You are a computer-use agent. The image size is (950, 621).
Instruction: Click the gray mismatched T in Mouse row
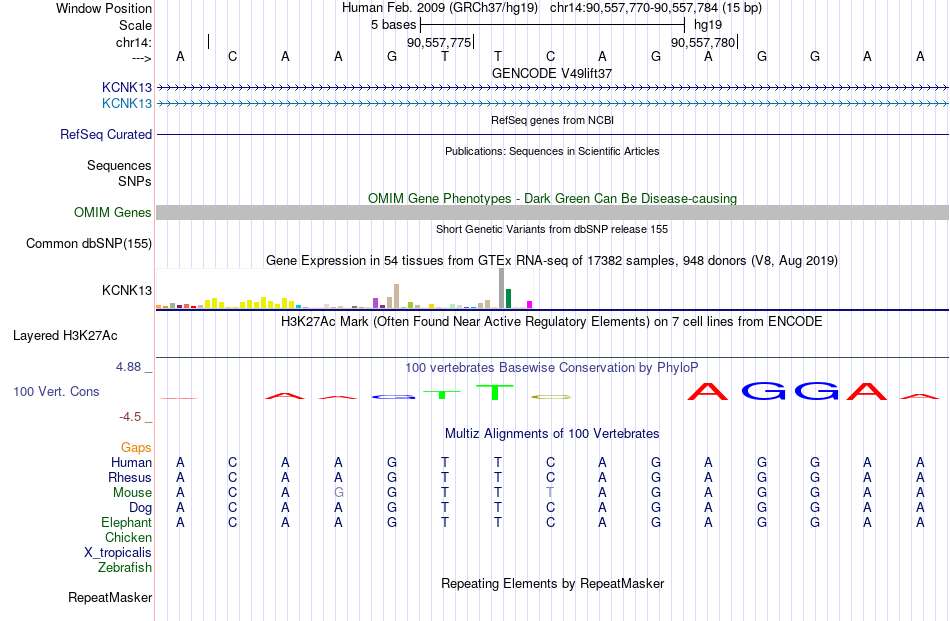[550, 493]
